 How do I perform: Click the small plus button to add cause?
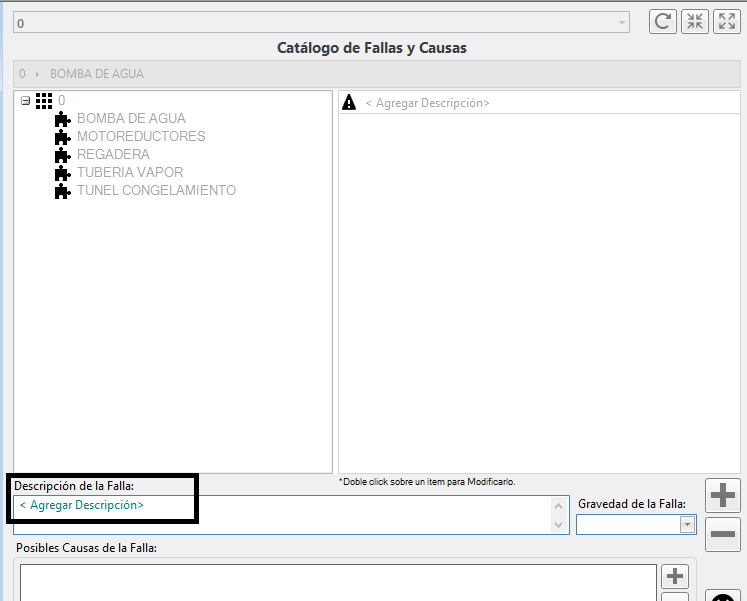[x=675, y=576]
